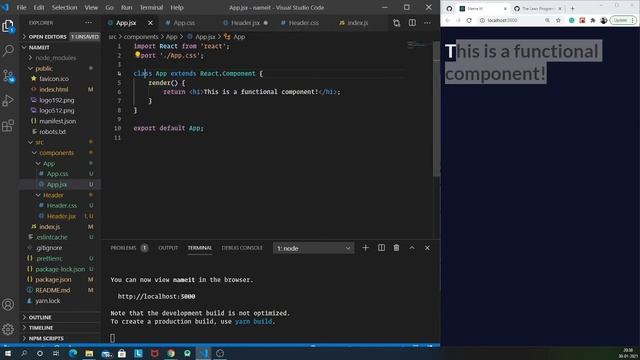Open package.json in the file tree
Screen dimensions: 640x360
click(x=60, y=280)
